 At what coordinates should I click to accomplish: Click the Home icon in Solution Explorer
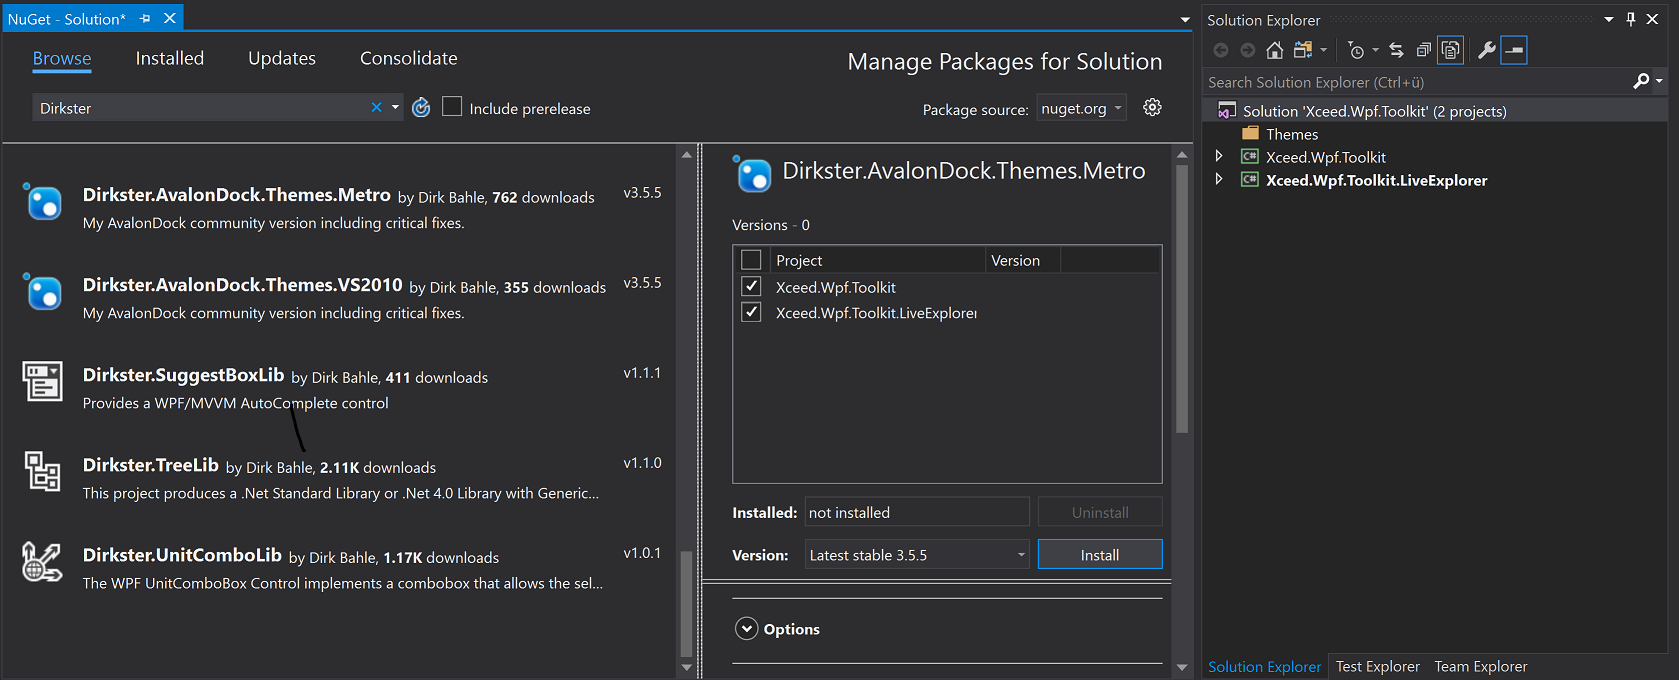[1274, 50]
